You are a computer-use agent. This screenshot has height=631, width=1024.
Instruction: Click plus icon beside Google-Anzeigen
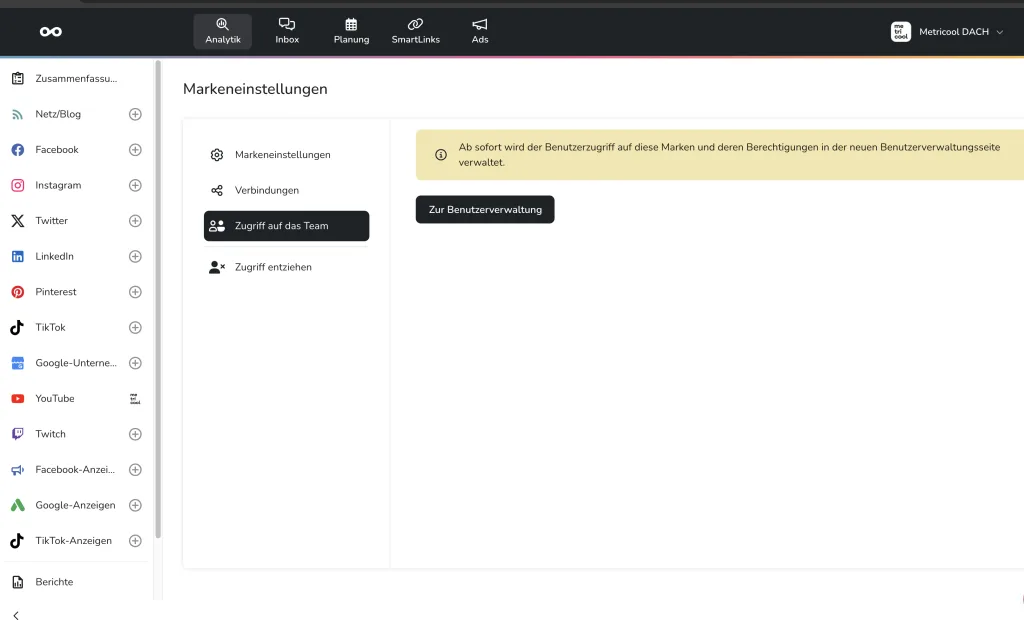[x=135, y=505]
